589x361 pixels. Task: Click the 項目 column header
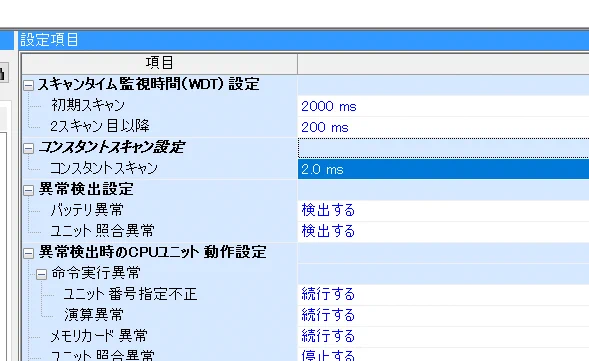click(160, 63)
